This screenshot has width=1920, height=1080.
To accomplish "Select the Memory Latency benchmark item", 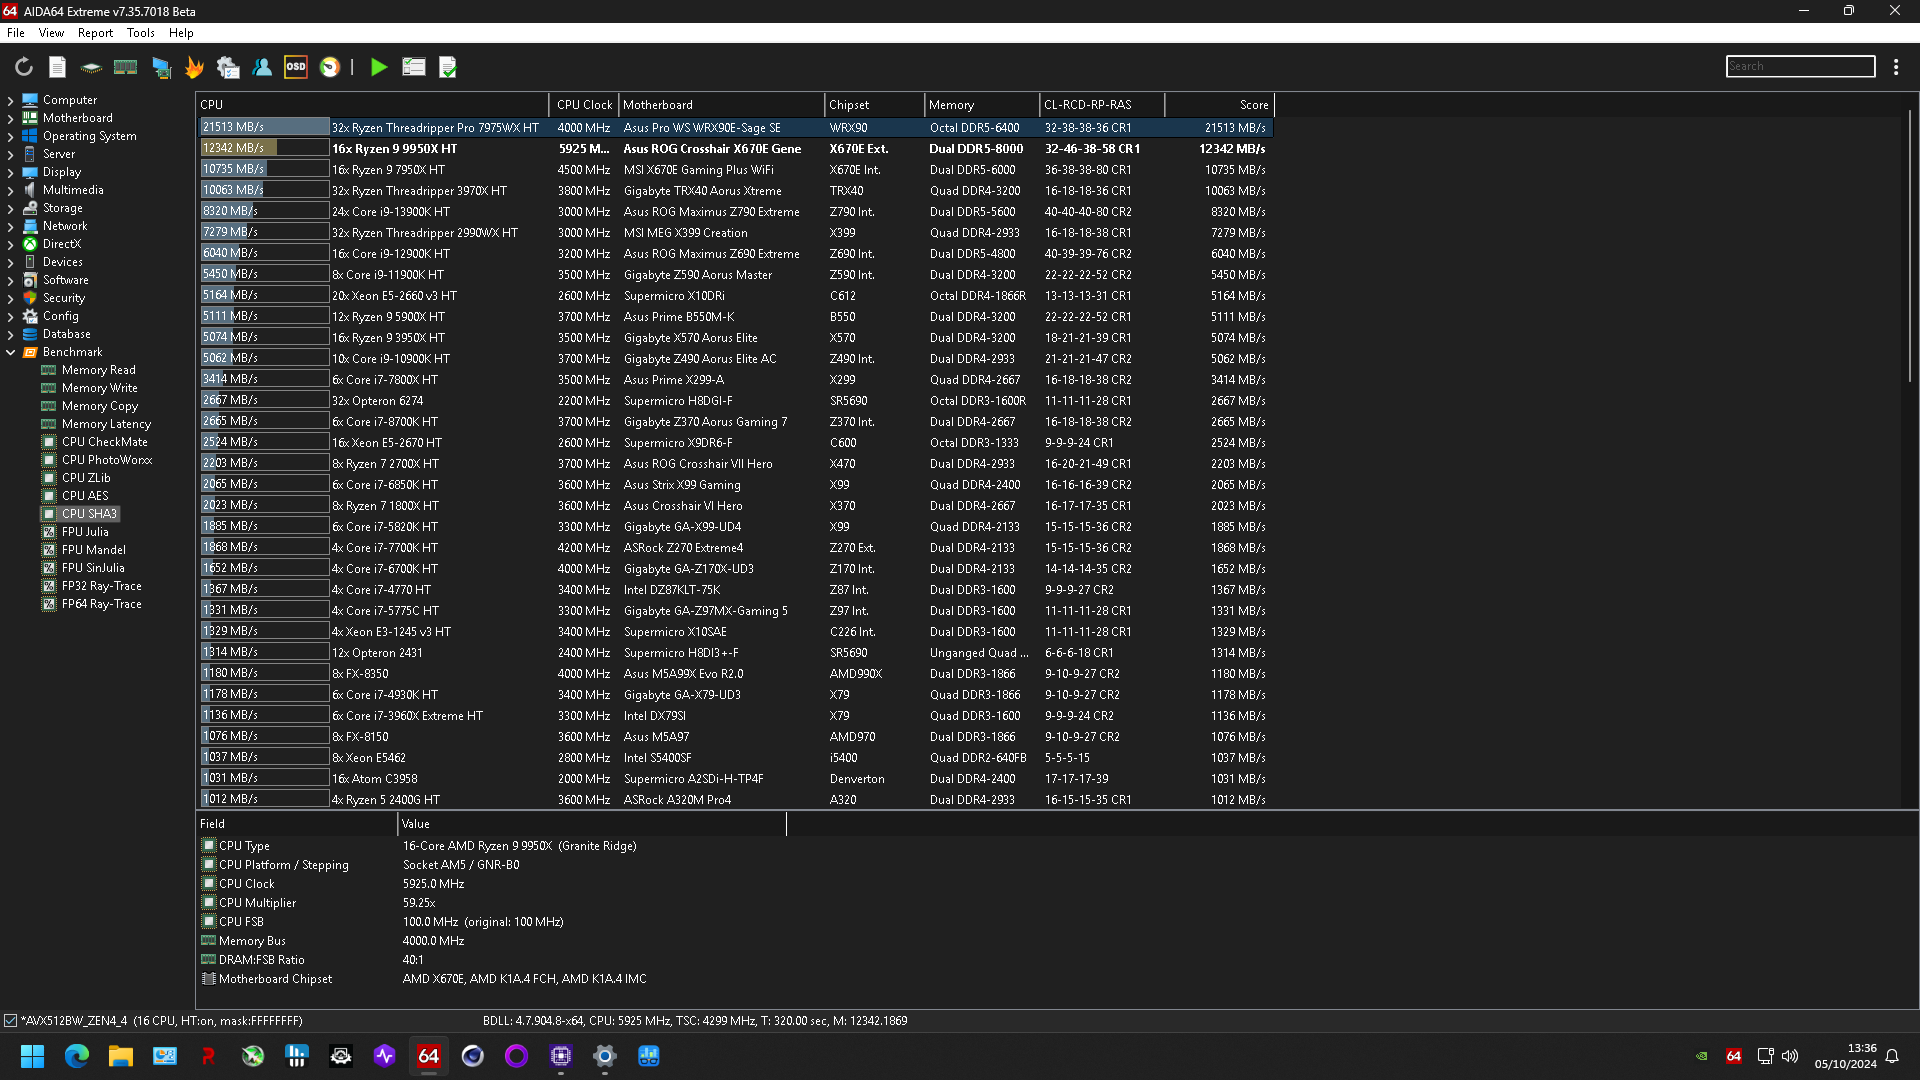I will 106,424.
